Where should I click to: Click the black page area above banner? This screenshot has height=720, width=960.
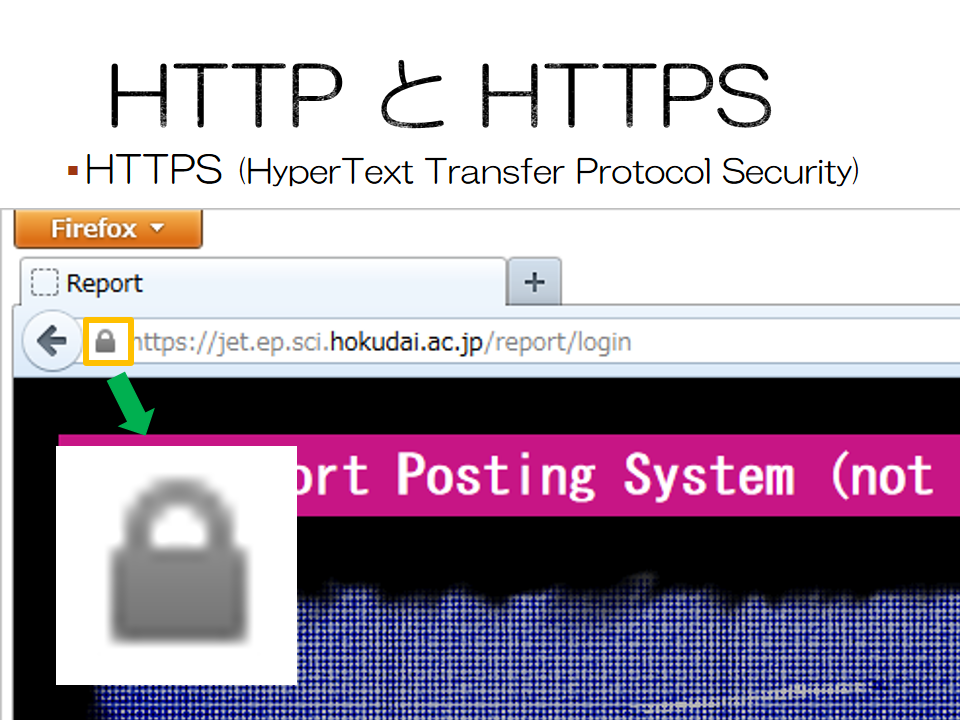point(490,406)
